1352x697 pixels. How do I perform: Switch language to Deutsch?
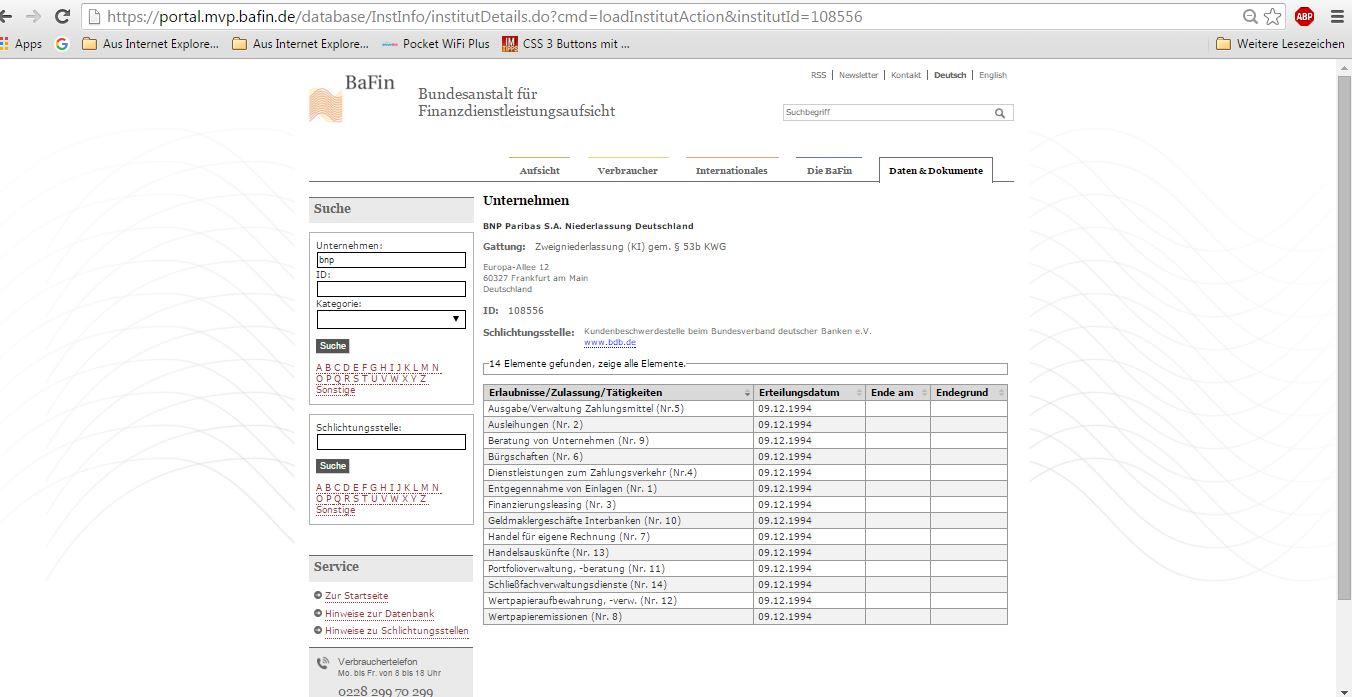tap(950, 75)
